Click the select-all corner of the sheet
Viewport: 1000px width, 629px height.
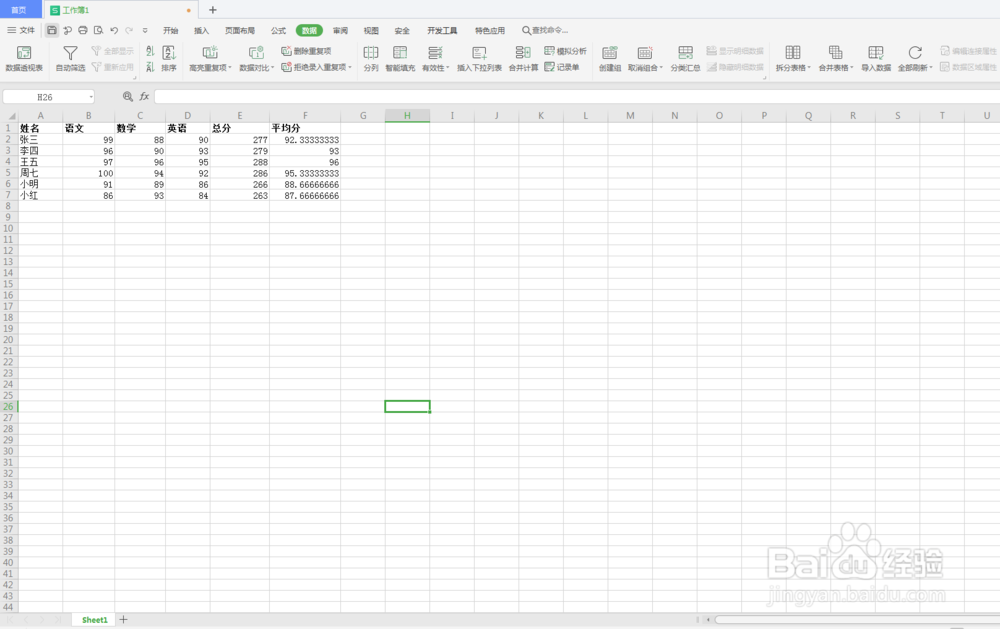pyautogui.click(x=9, y=115)
